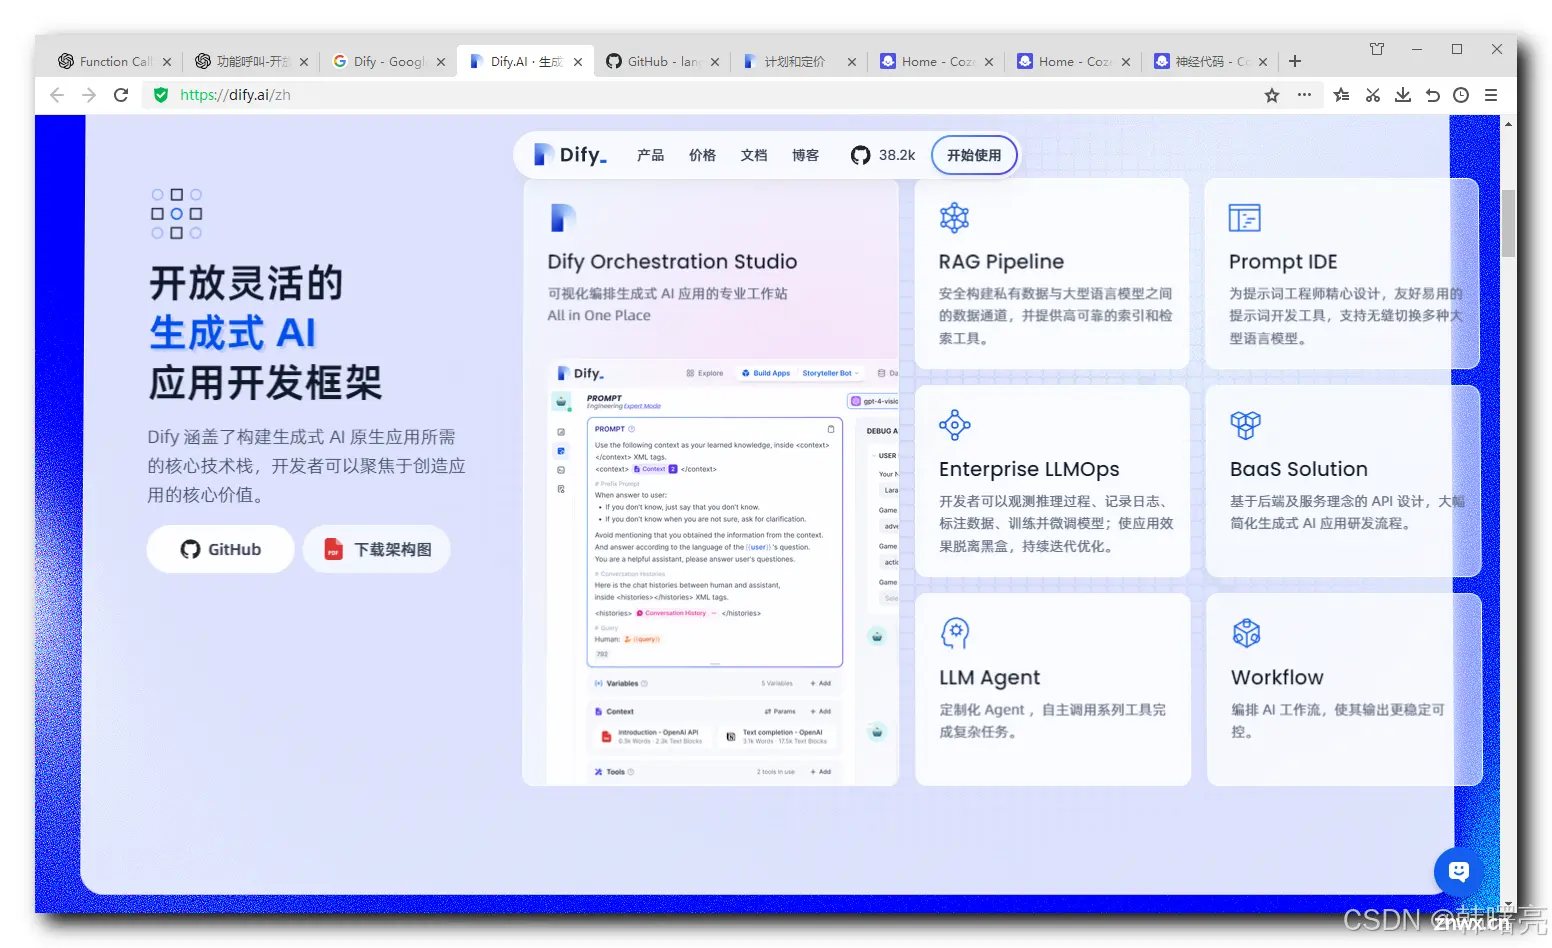Click the Enterprise LLMOps card title
The width and height of the screenshot is (1552, 948).
pyautogui.click(x=1029, y=469)
